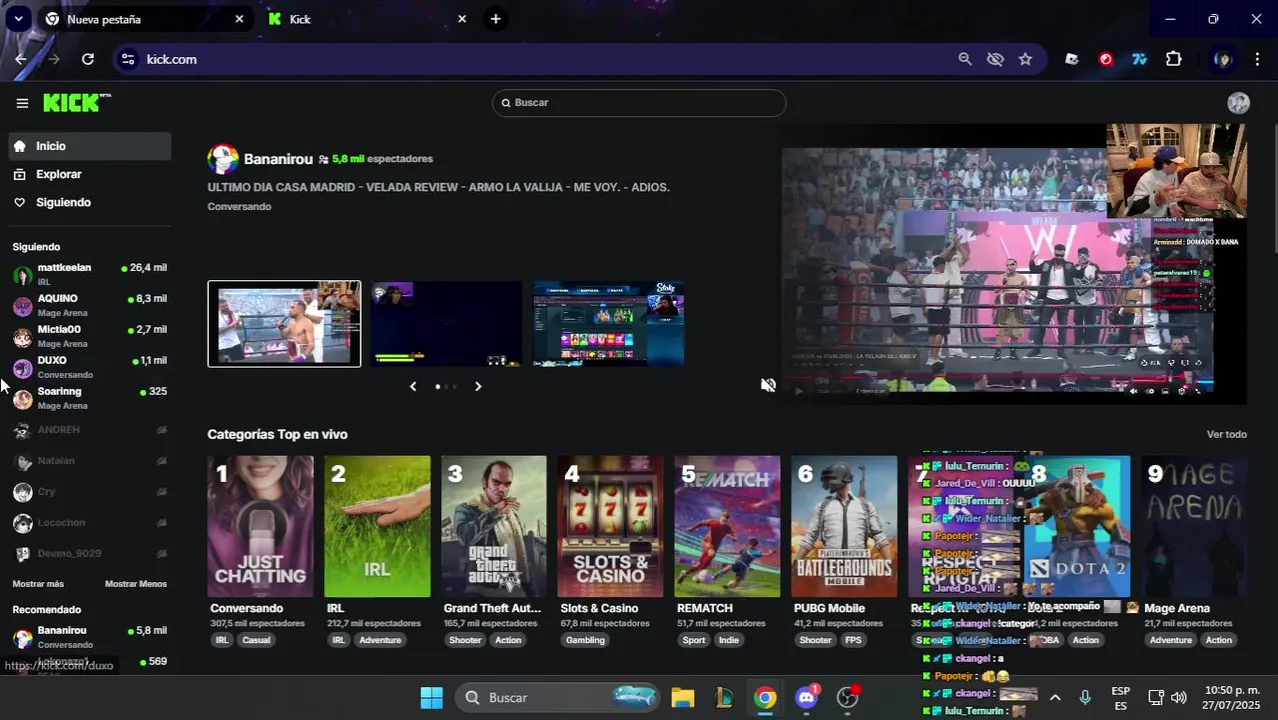Viewport: 1278px width, 720px height.
Task: Open the browser zoom magnifier icon
Action: point(965,59)
